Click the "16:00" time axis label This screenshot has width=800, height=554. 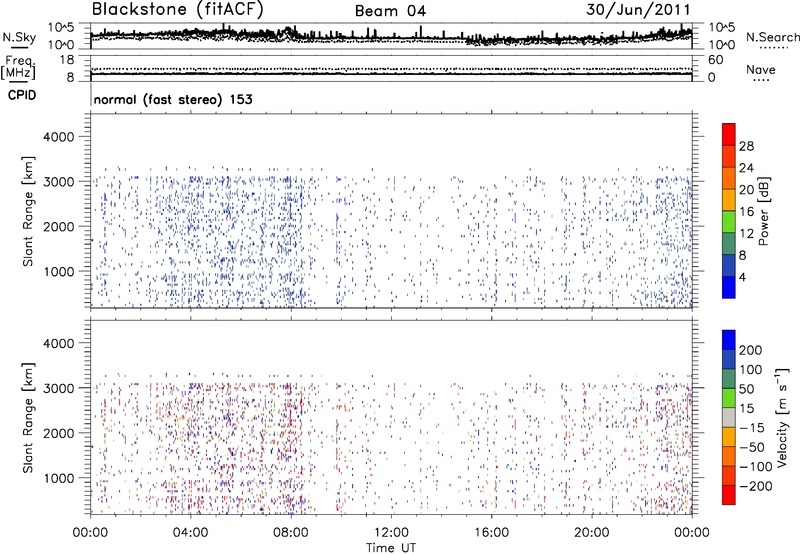coord(491,533)
